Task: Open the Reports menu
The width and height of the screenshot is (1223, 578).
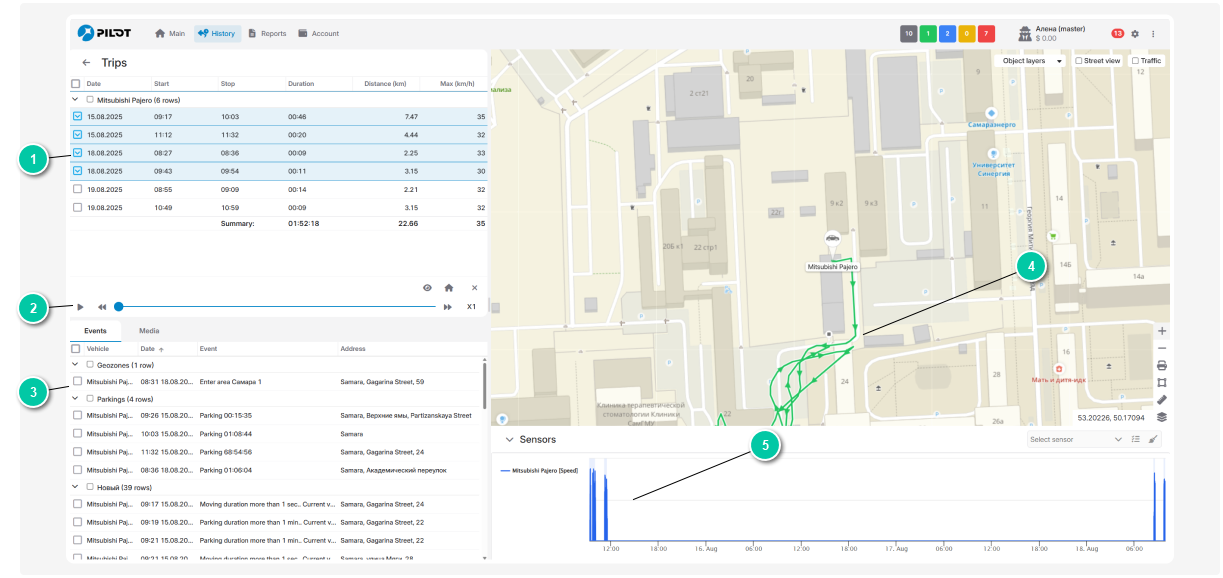Action: coord(267,33)
